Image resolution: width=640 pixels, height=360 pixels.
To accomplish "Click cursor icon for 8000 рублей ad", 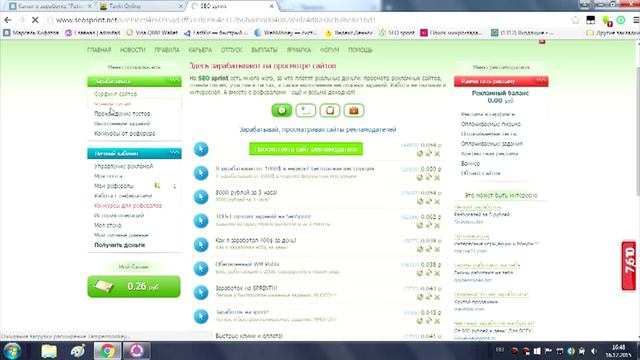I will (x=201, y=197).
